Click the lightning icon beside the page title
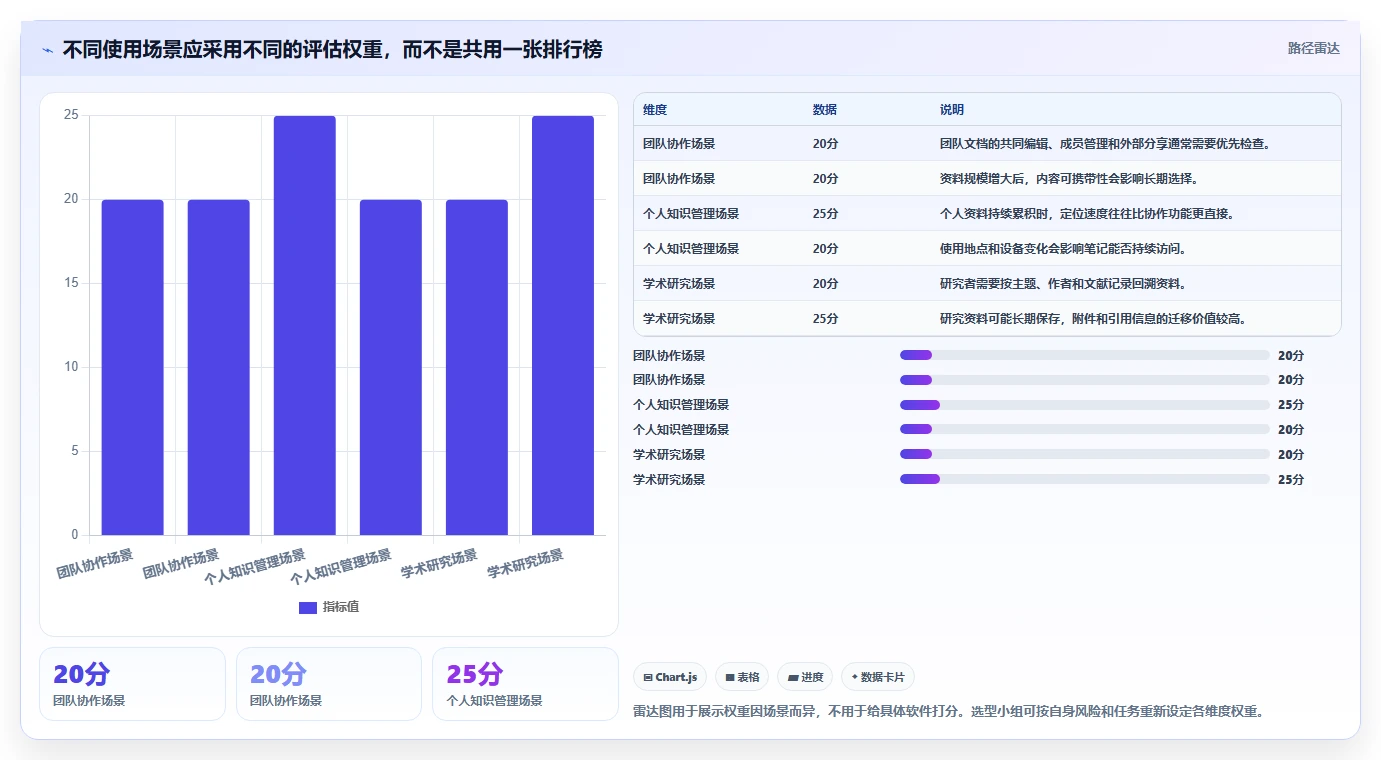 pos(48,50)
